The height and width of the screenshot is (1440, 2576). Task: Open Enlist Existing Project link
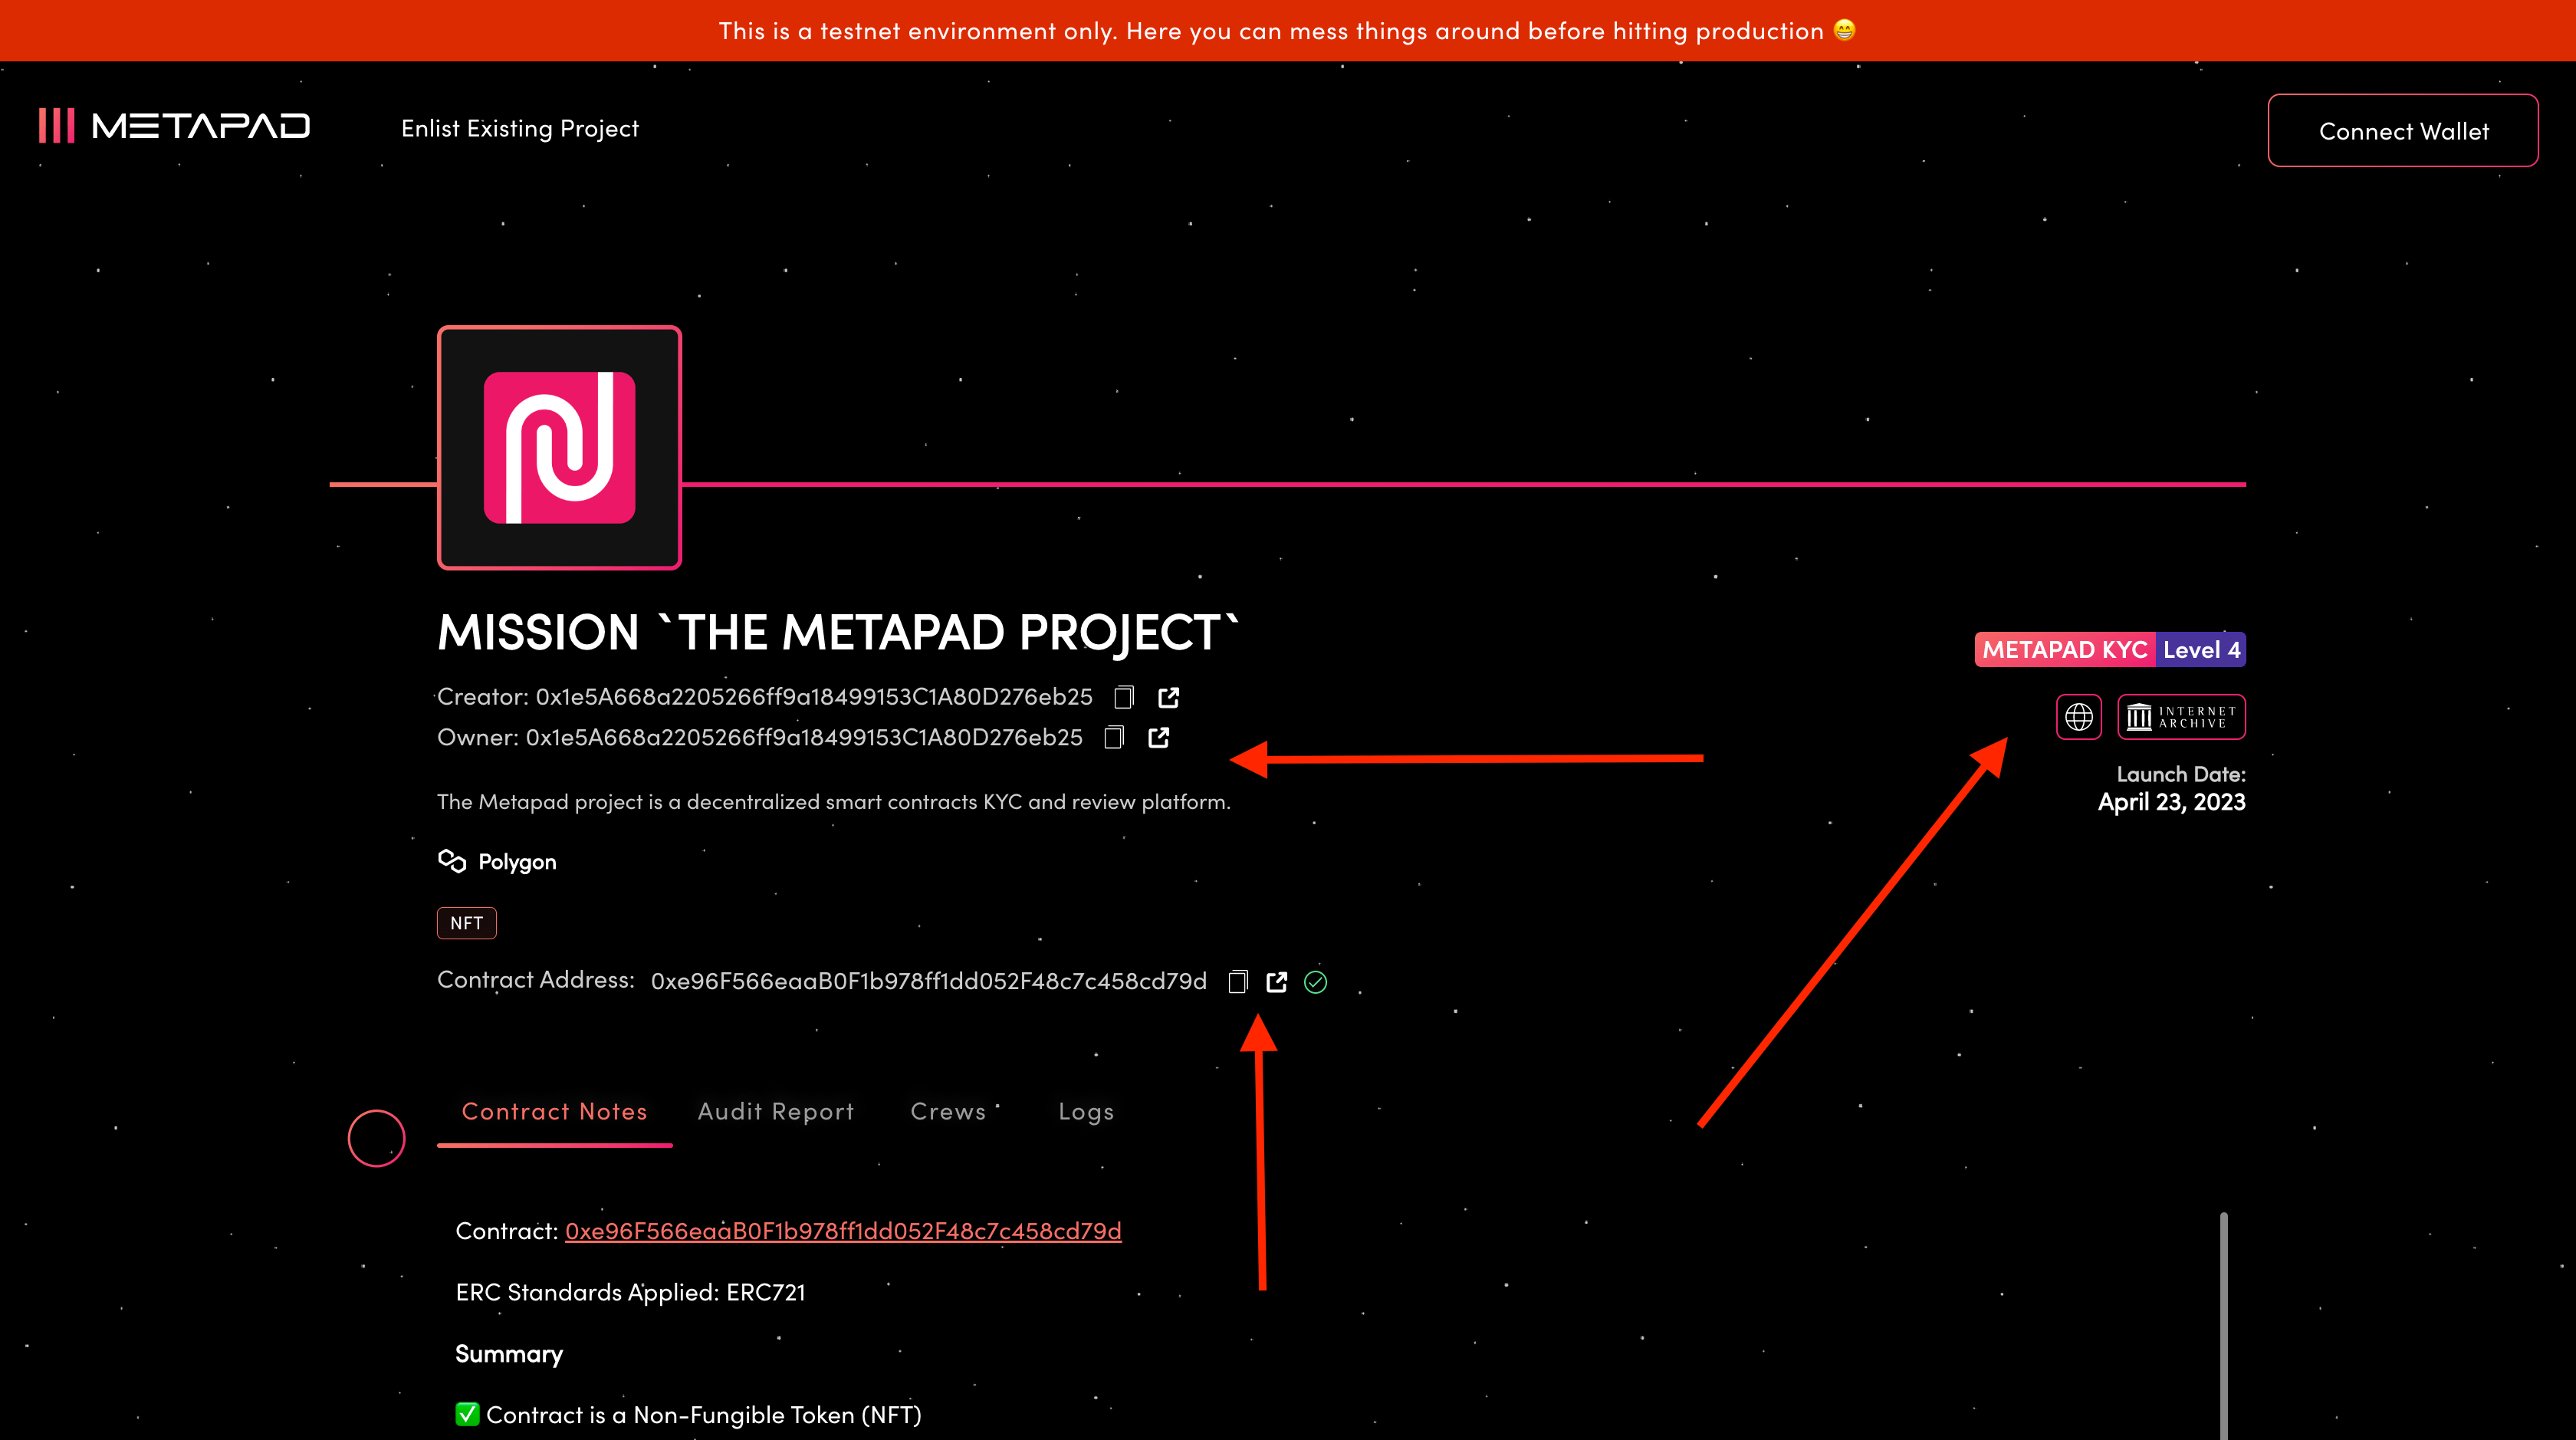(520, 129)
